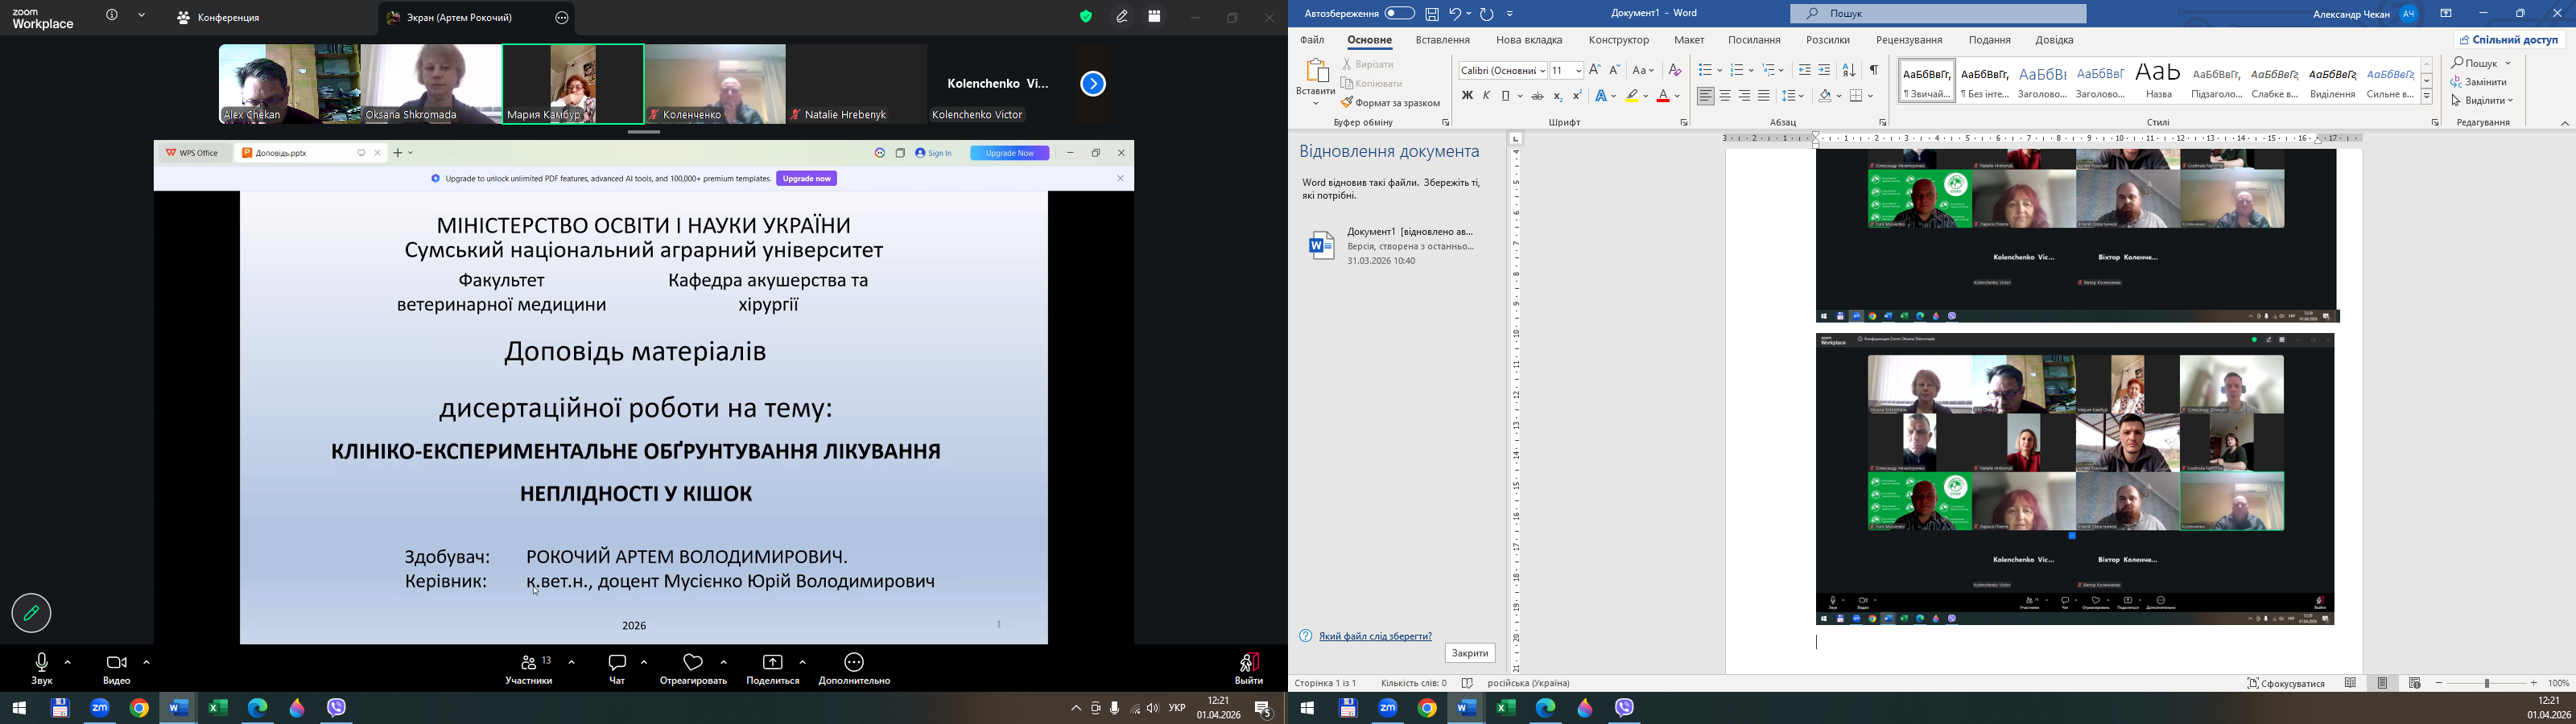Viewport: 2576px width, 724px height.
Task: Toggle the Zoom camera (Видео) button
Action: (116, 664)
